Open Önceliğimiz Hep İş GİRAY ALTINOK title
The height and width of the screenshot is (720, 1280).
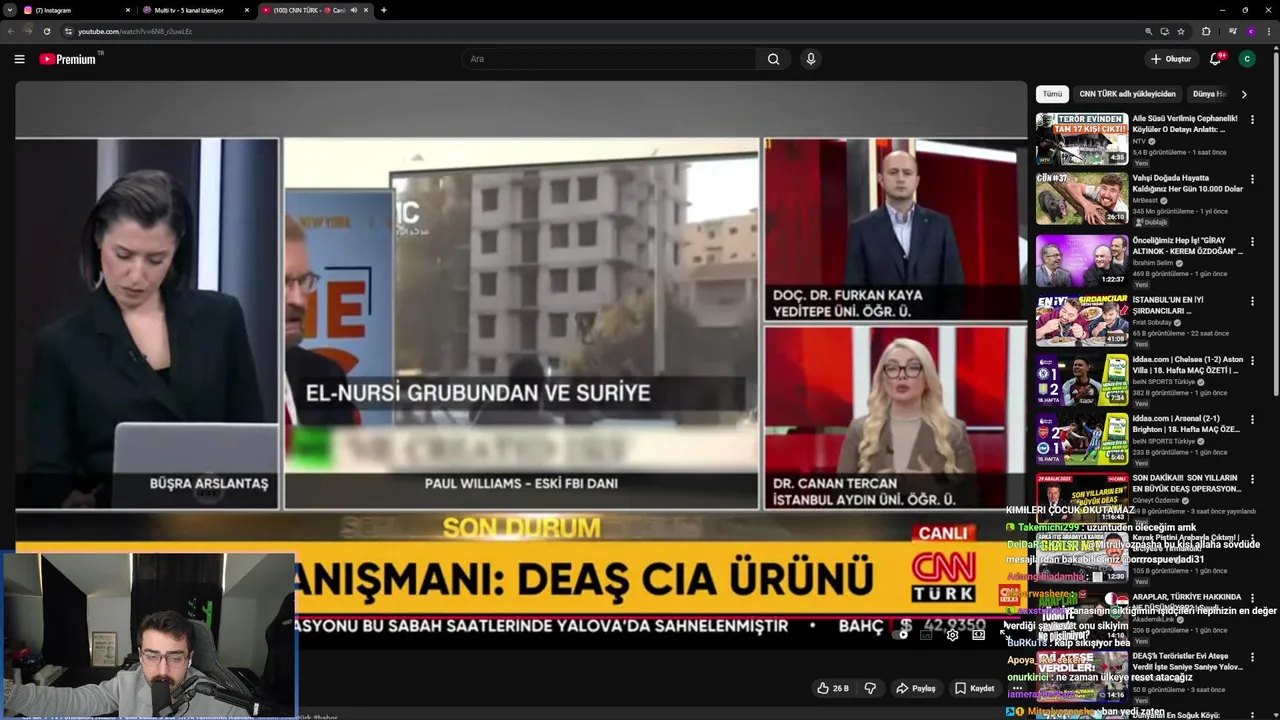tap(1186, 246)
